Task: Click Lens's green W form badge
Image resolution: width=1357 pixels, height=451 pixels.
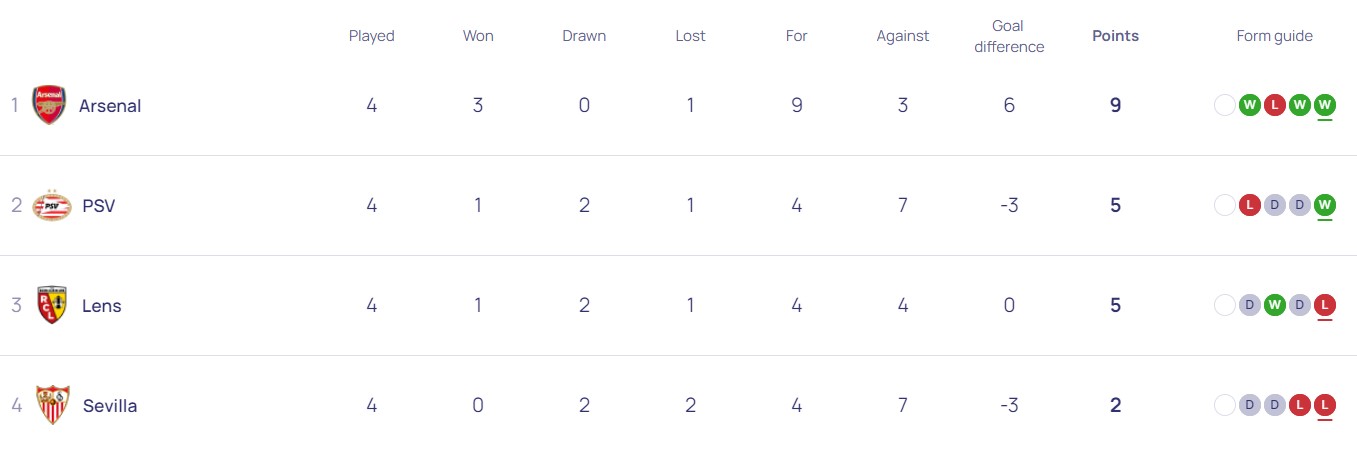Action: 1275,305
